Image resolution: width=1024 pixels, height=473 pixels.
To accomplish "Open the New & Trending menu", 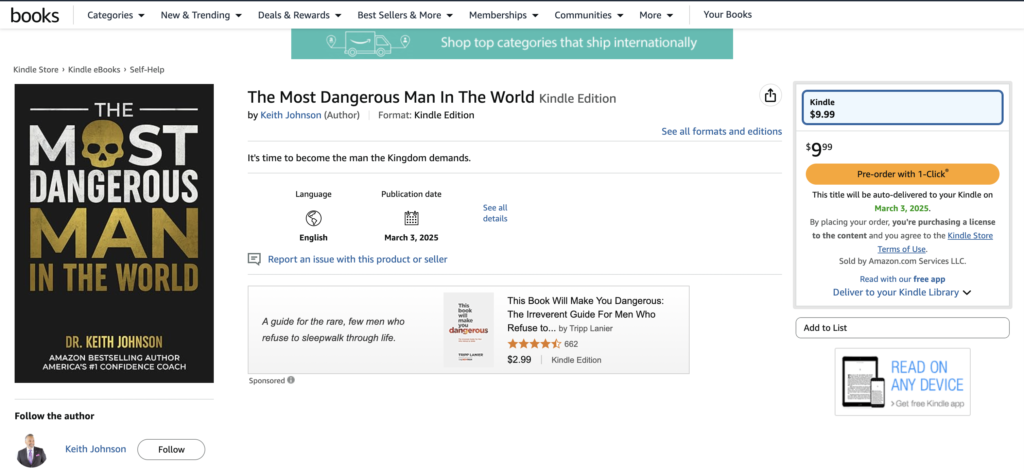I will pos(201,15).
